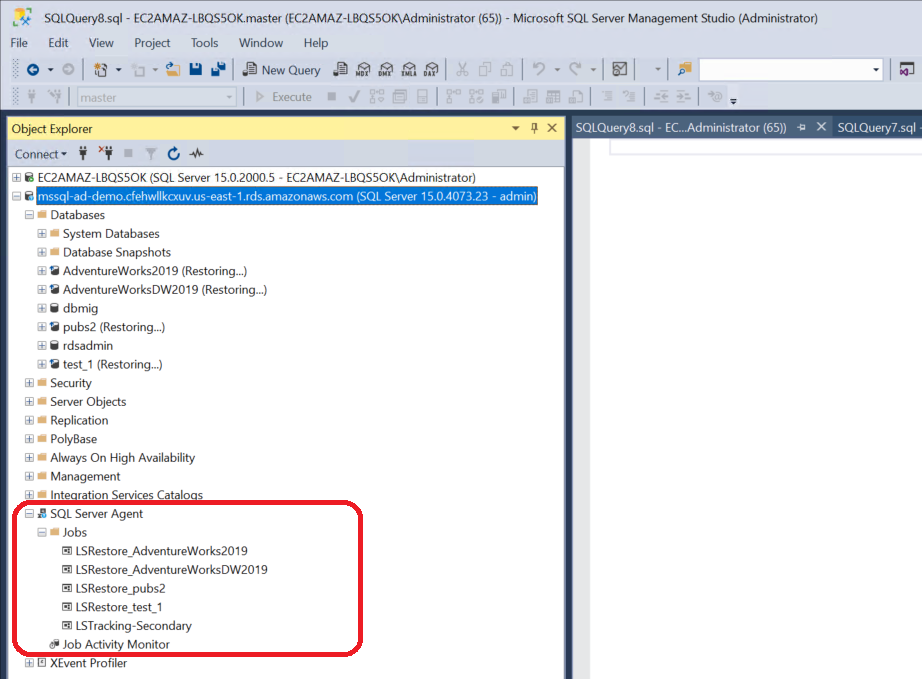Click the XMLA query icon
This screenshot has height=679, width=922.
(x=409, y=70)
